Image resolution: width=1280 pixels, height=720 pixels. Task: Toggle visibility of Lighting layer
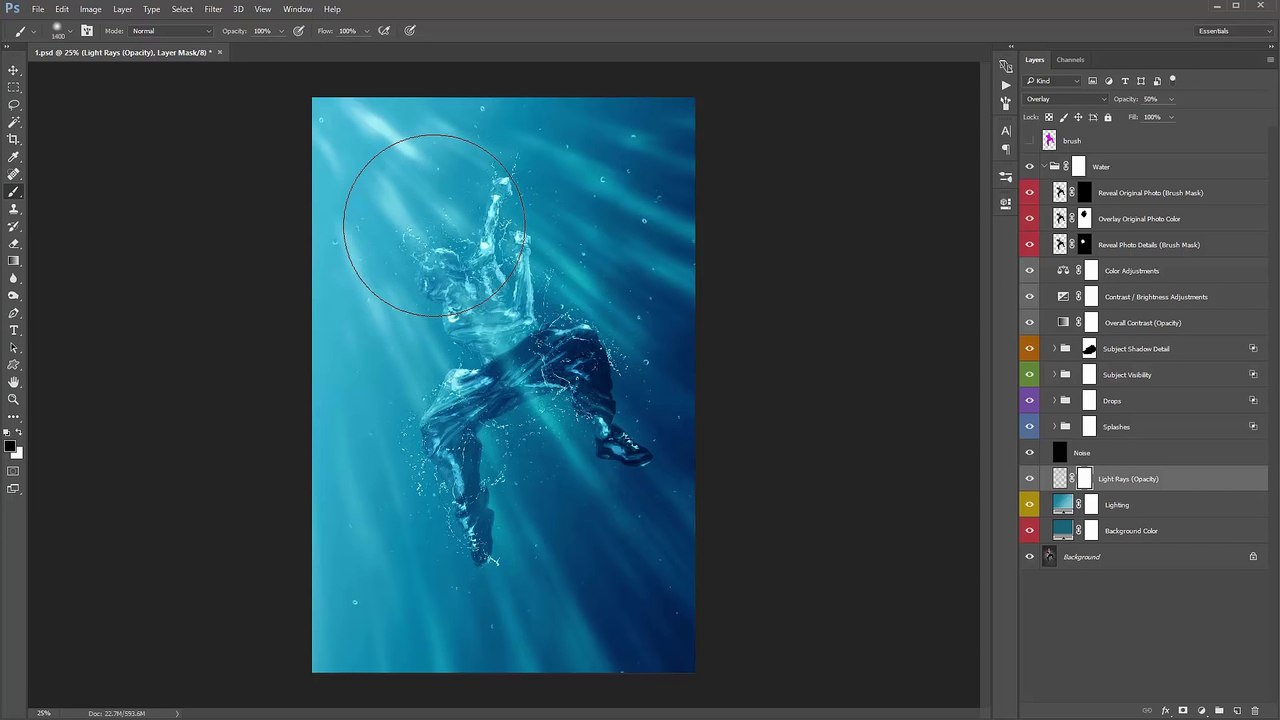[1029, 505]
